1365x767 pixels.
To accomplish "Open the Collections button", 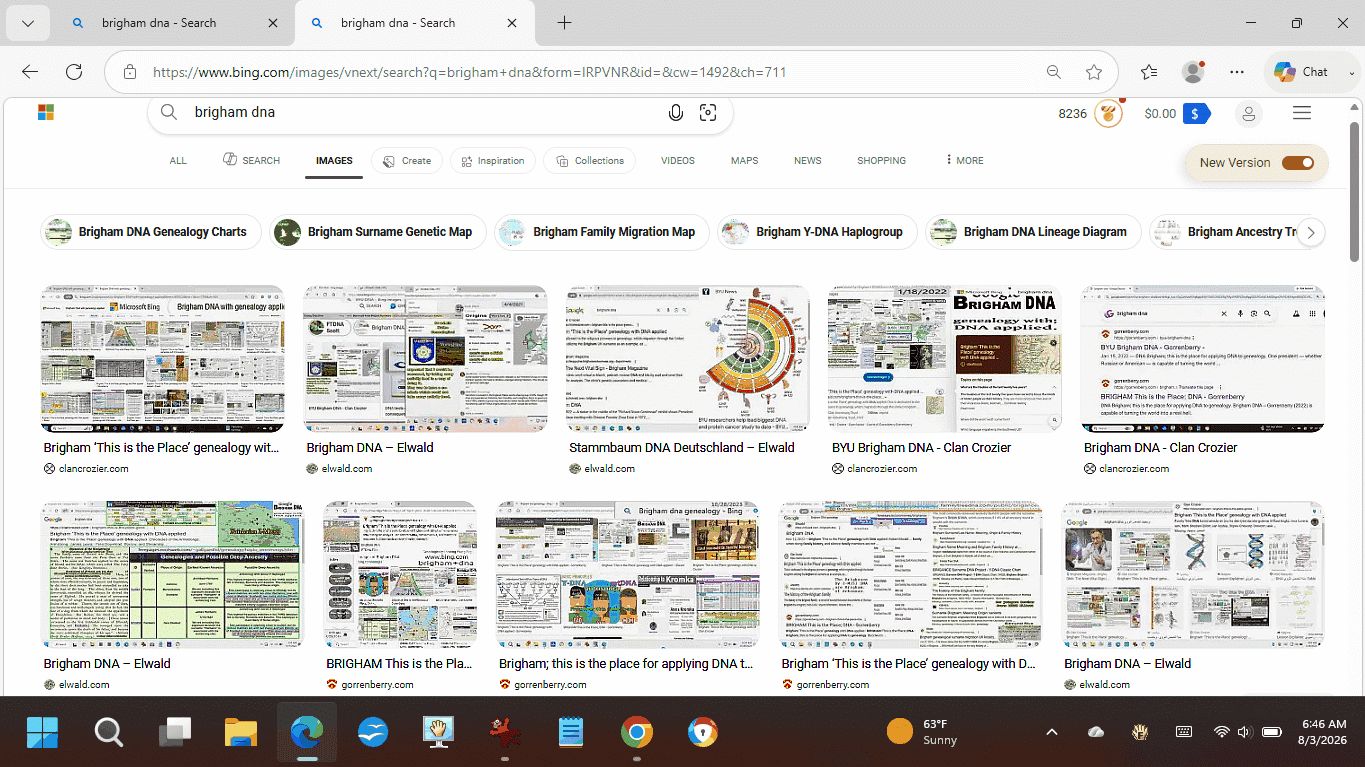I will (x=590, y=160).
